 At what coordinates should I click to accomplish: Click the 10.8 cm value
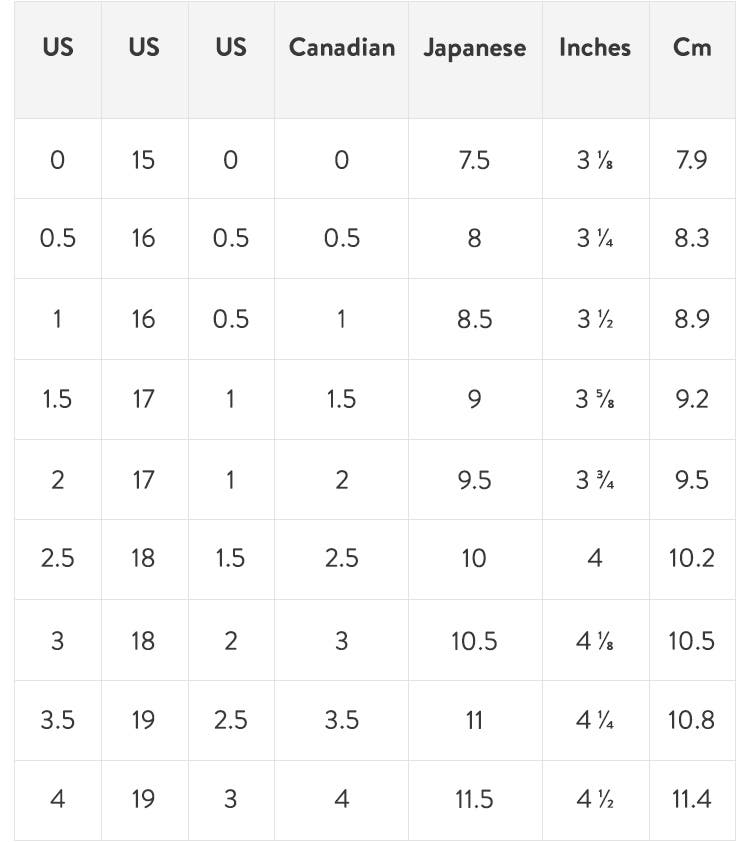692,719
